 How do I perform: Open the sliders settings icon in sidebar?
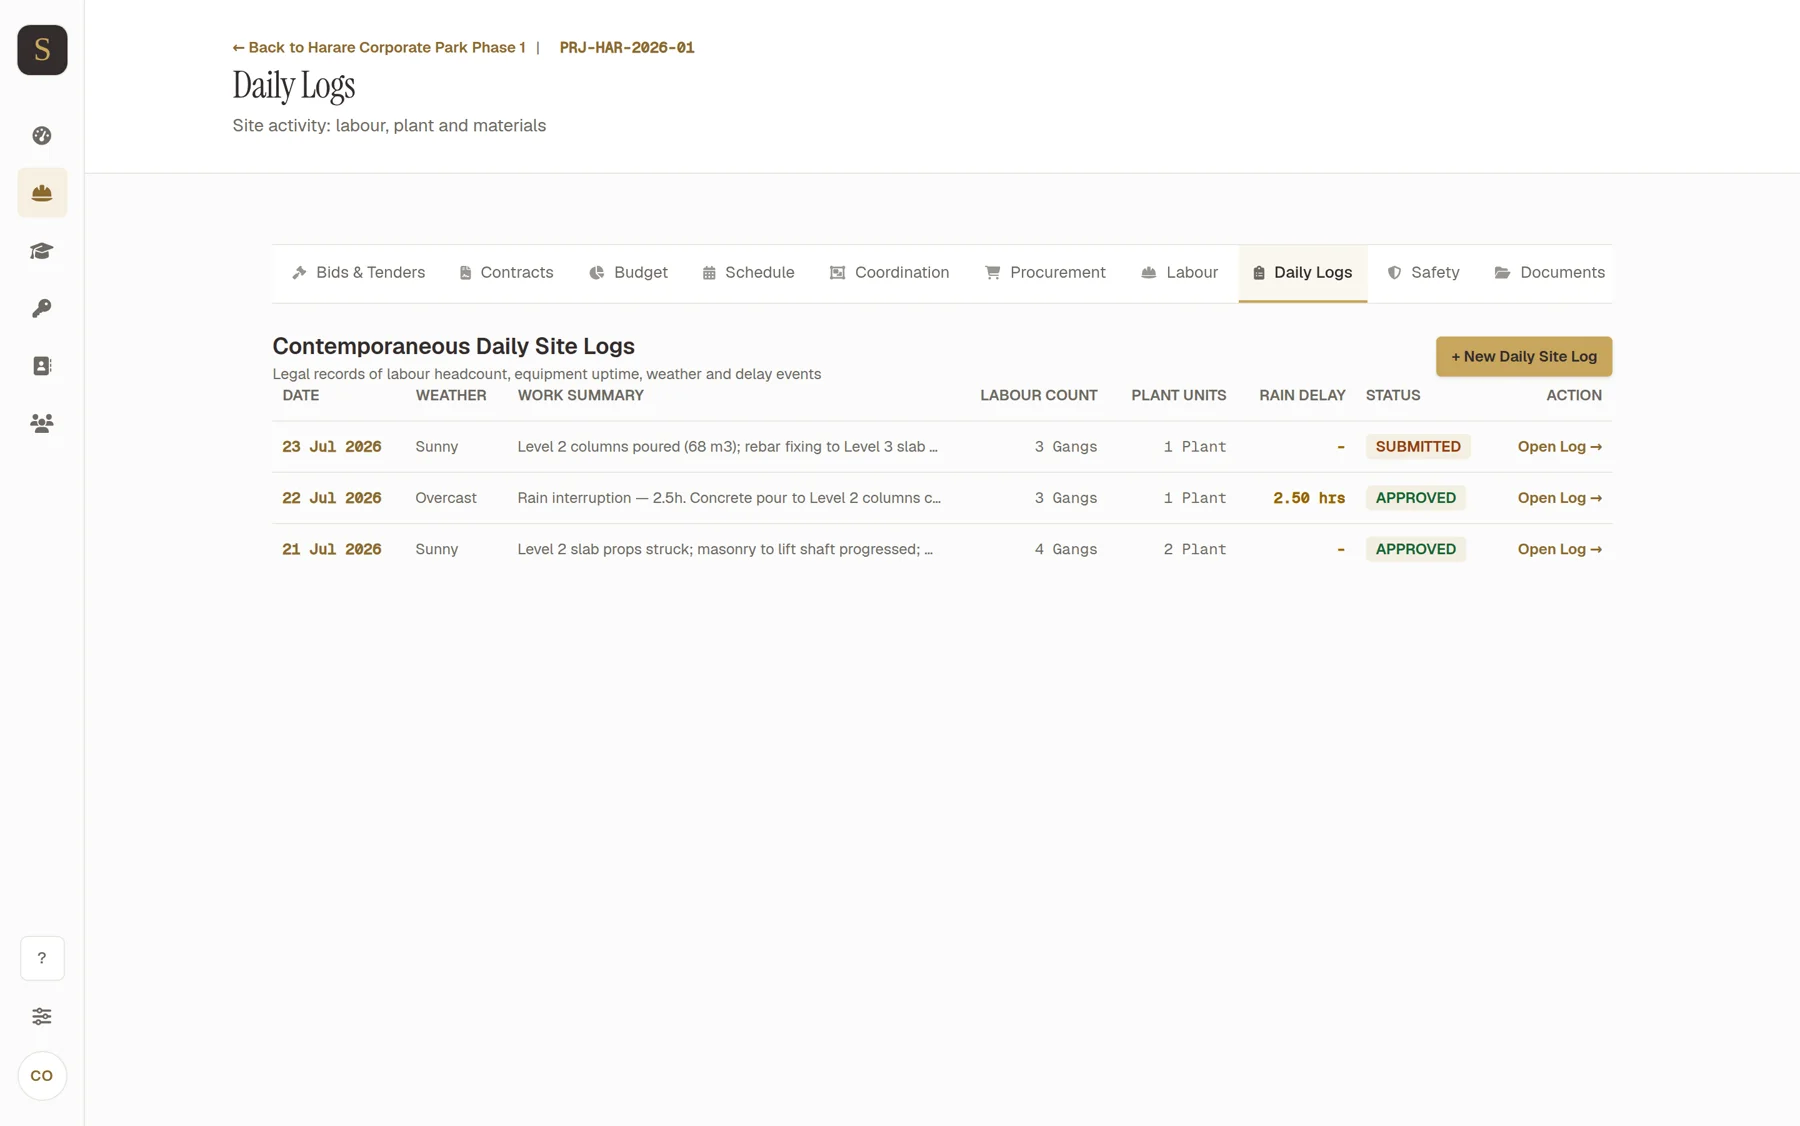pyautogui.click(x=42, y=1016)
